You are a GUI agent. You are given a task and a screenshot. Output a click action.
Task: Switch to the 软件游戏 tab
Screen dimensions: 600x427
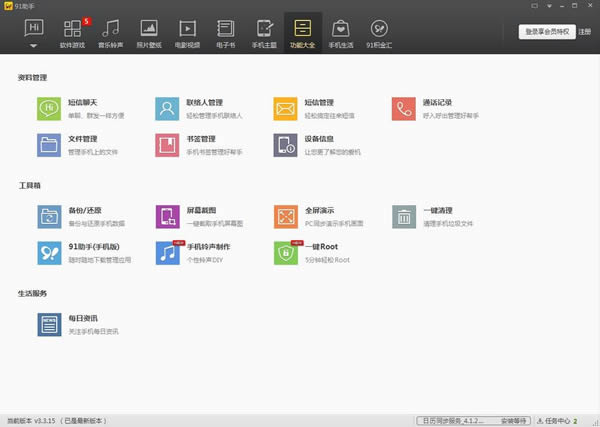coord(72,34)
